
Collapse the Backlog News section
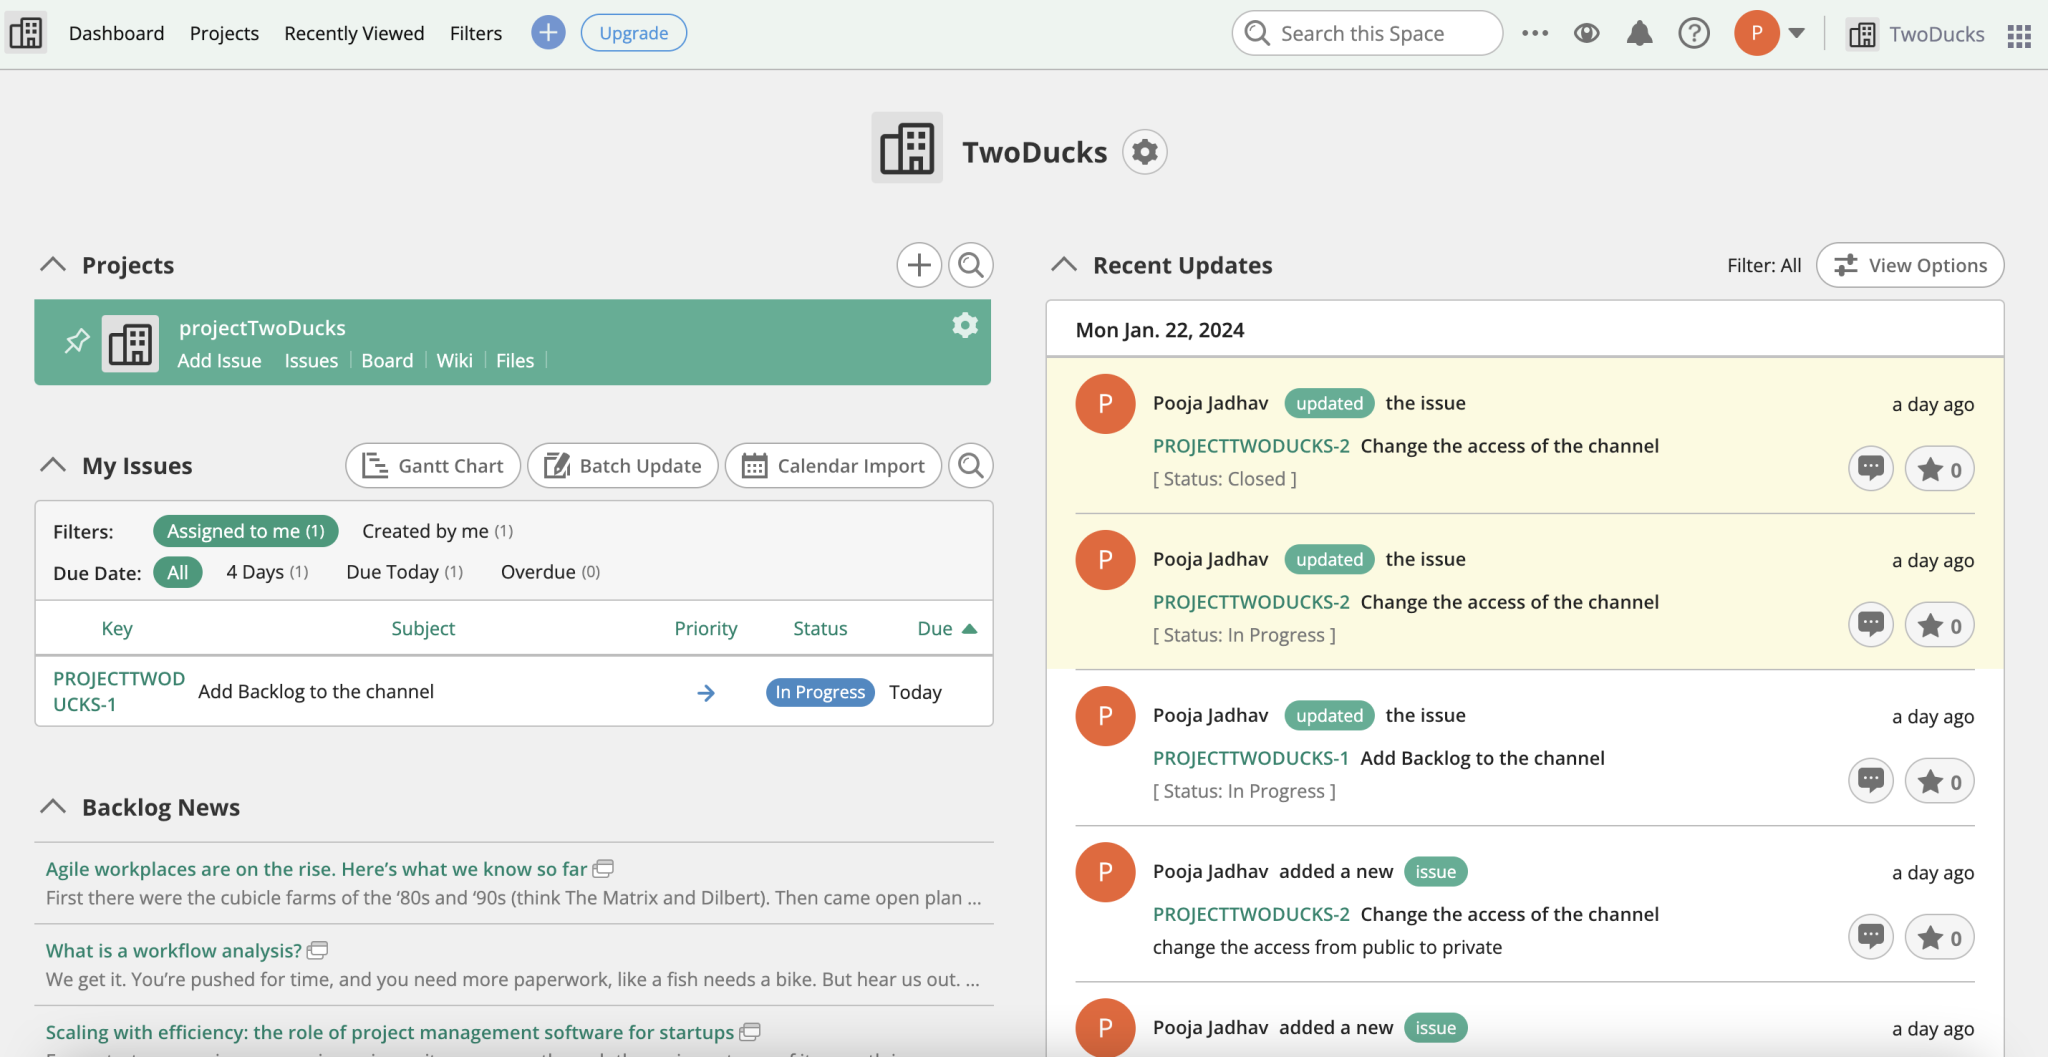[53, 806]
